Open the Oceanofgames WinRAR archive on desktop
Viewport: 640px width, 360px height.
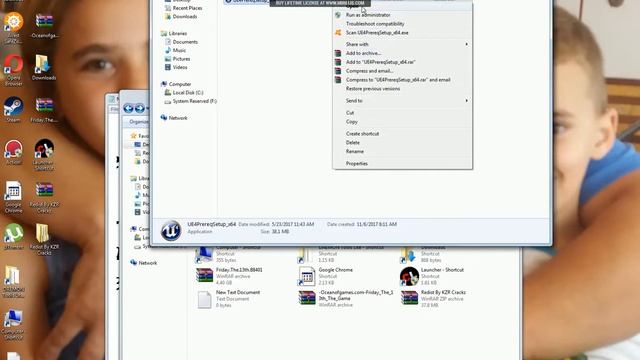tap(44, 25)
